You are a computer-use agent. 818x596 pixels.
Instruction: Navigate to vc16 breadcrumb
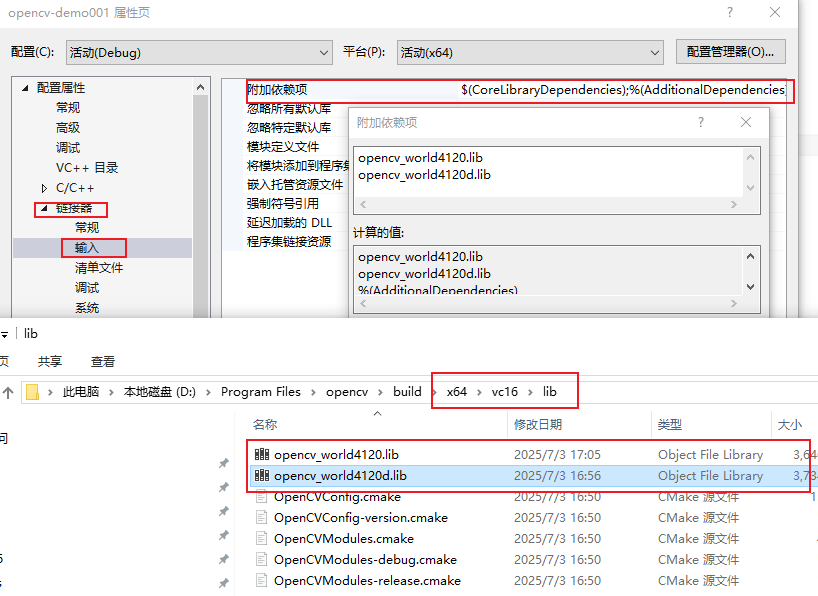(x=504, y=392)
